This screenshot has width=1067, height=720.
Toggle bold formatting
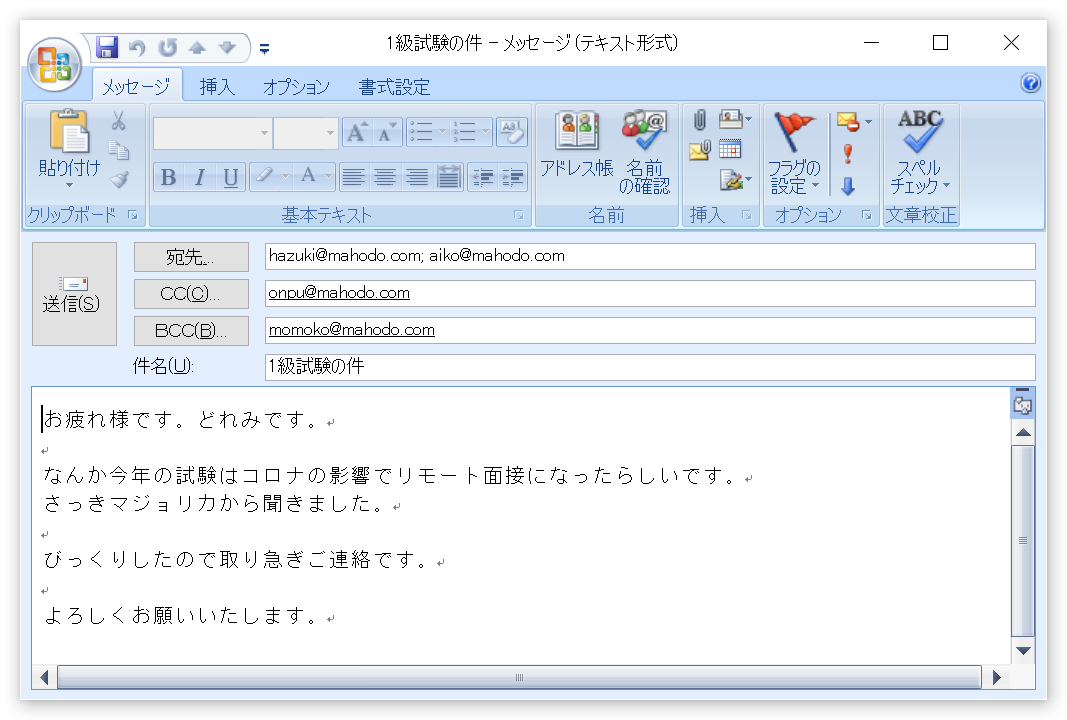[x=166, y=177]
